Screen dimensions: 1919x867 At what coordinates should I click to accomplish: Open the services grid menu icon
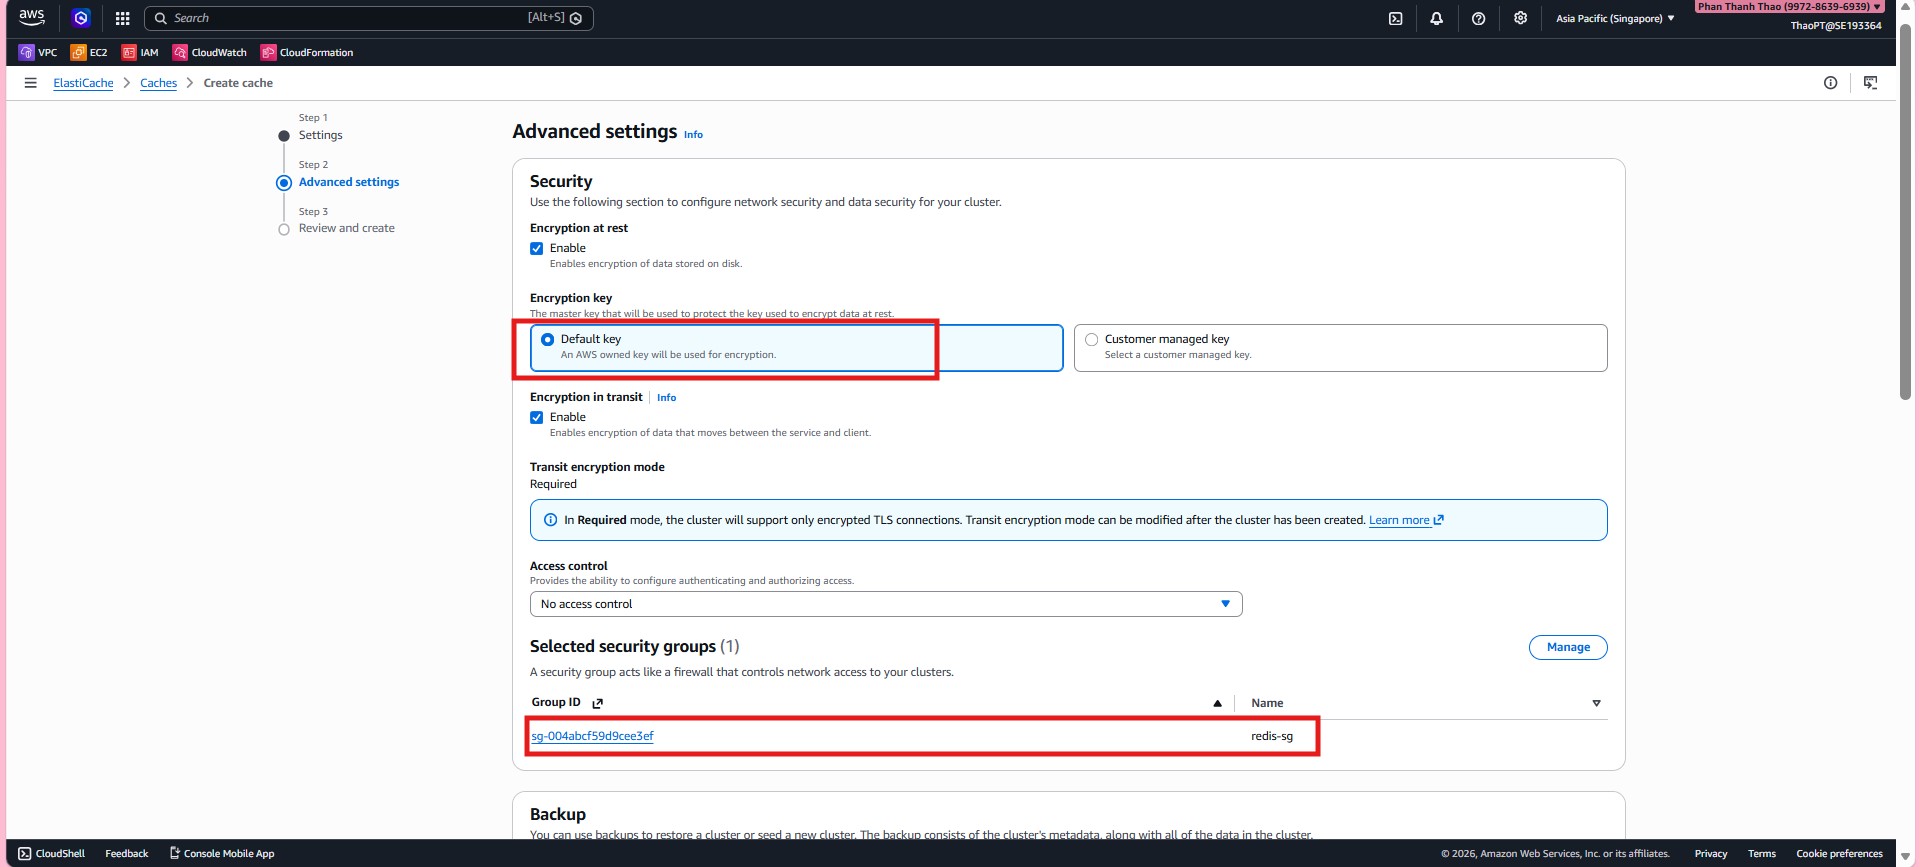point(122,18)
